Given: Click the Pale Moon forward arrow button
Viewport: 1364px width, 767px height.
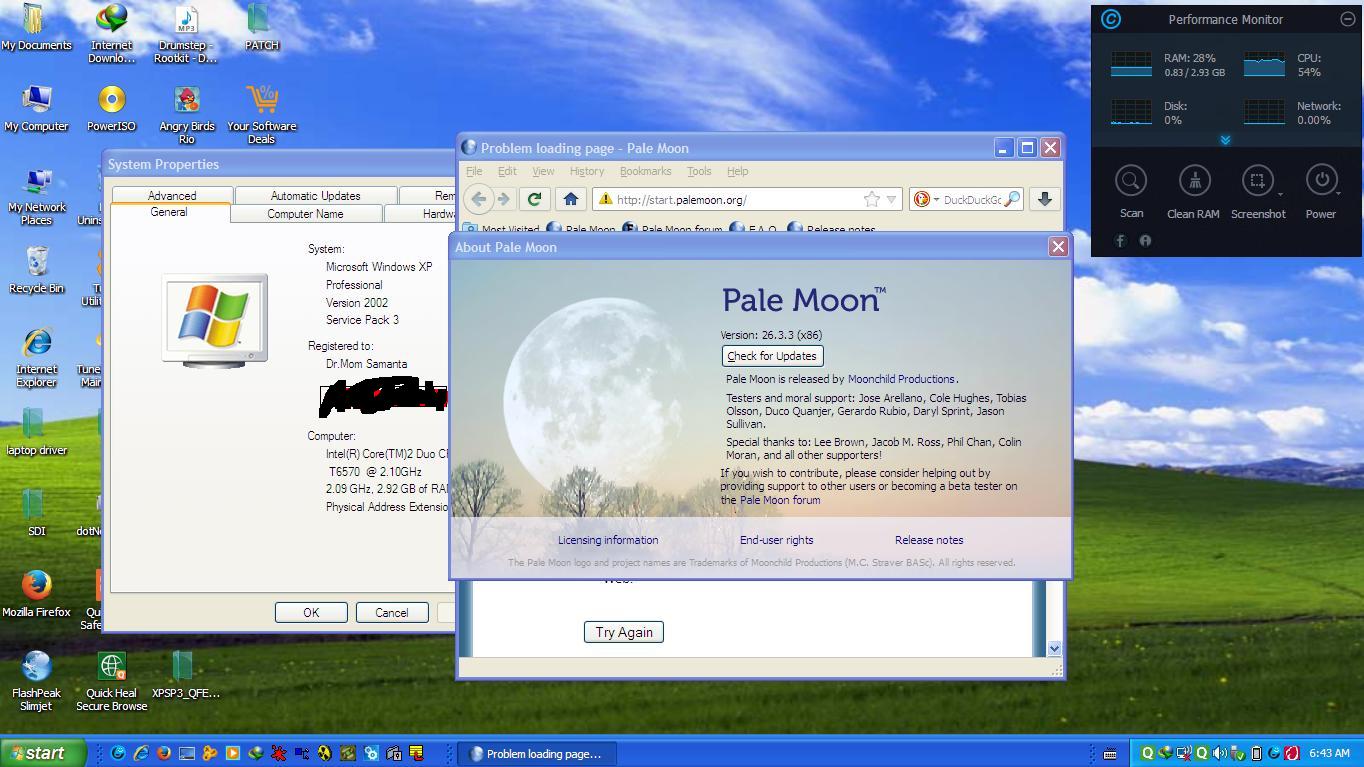Looking at the screenshot, I should pyautogui.click(x=503, y=199).
